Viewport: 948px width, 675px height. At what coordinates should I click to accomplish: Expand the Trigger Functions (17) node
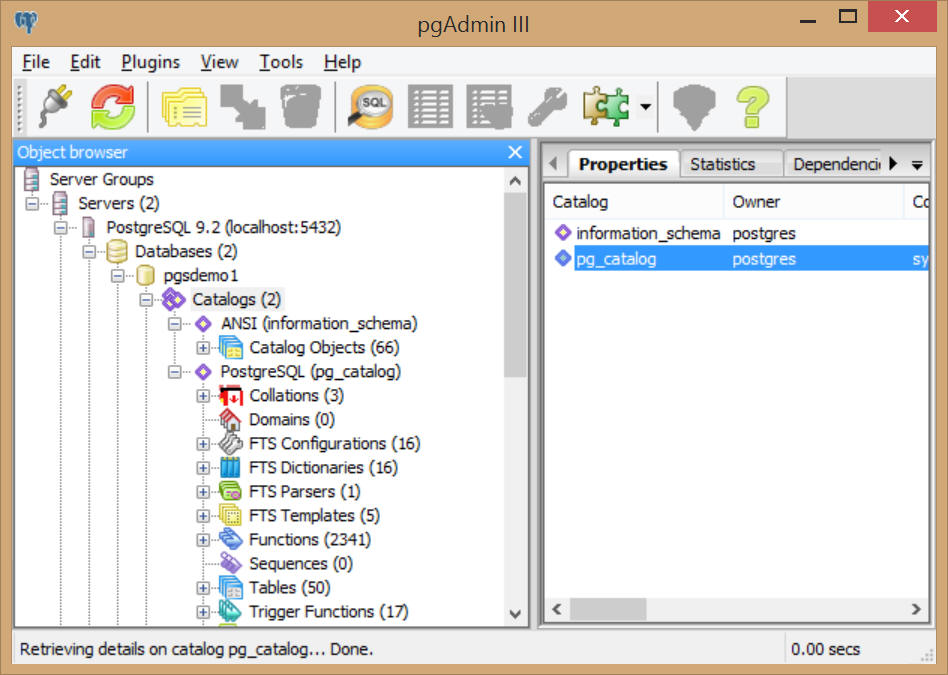click(203, 611)
